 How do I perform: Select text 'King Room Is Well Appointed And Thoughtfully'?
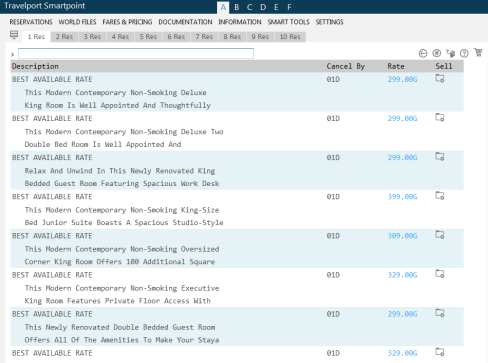click(x=117, y=105)
